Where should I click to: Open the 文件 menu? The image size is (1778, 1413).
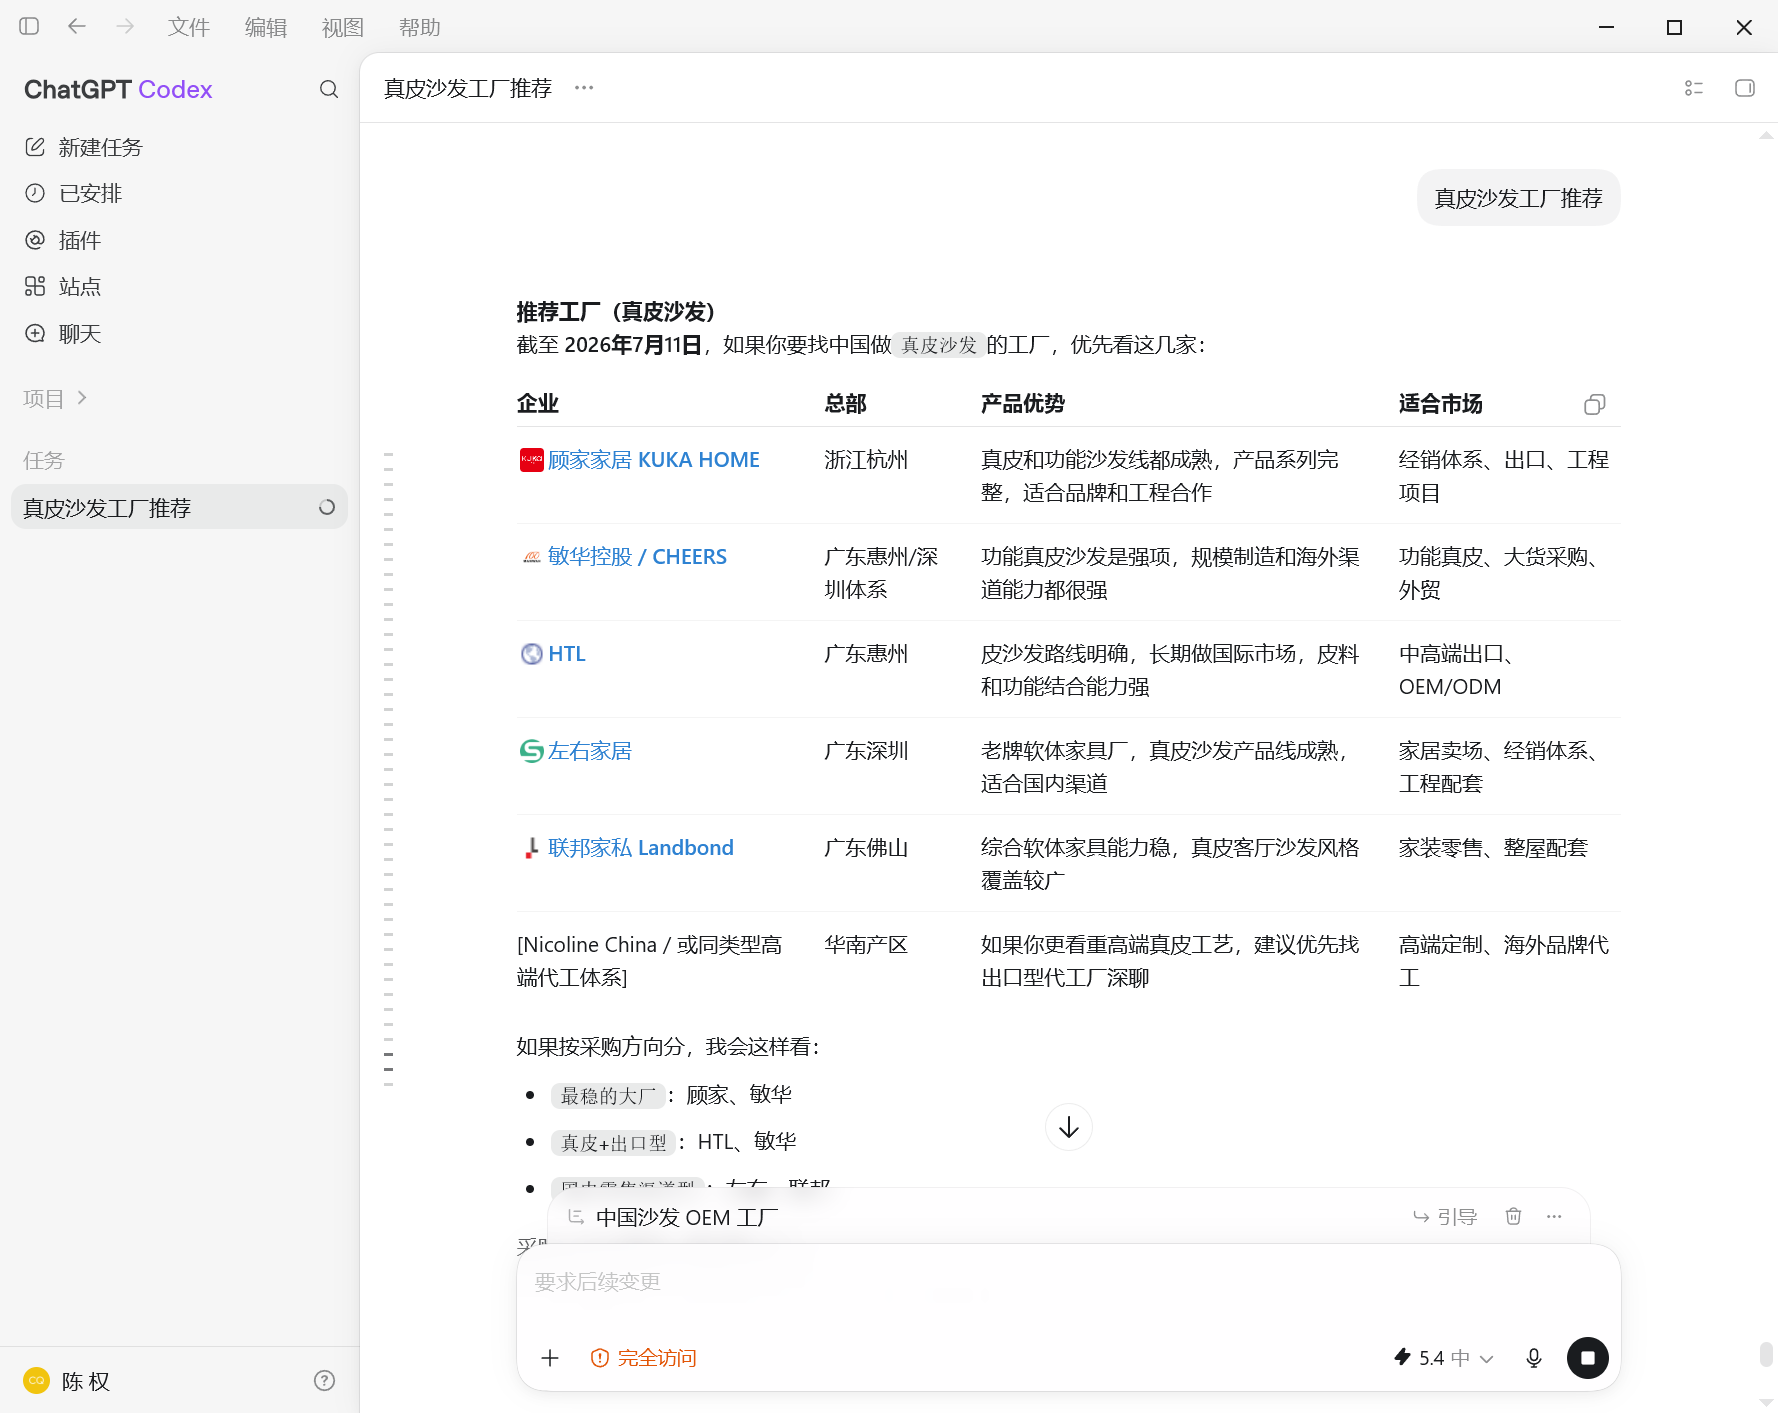(189, 27)
